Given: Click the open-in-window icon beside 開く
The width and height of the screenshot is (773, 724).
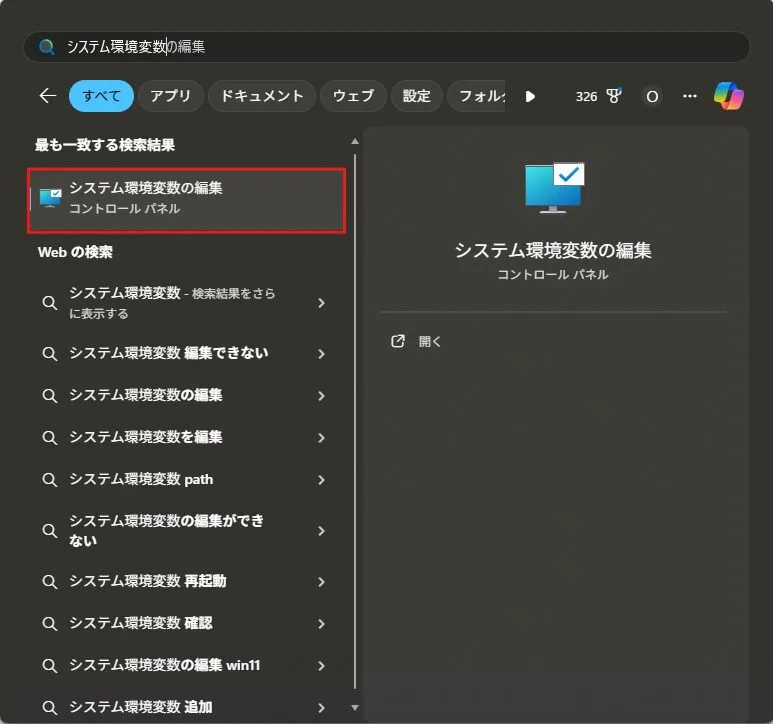Looking at the screenshot, I should click(x=398, y=341).
